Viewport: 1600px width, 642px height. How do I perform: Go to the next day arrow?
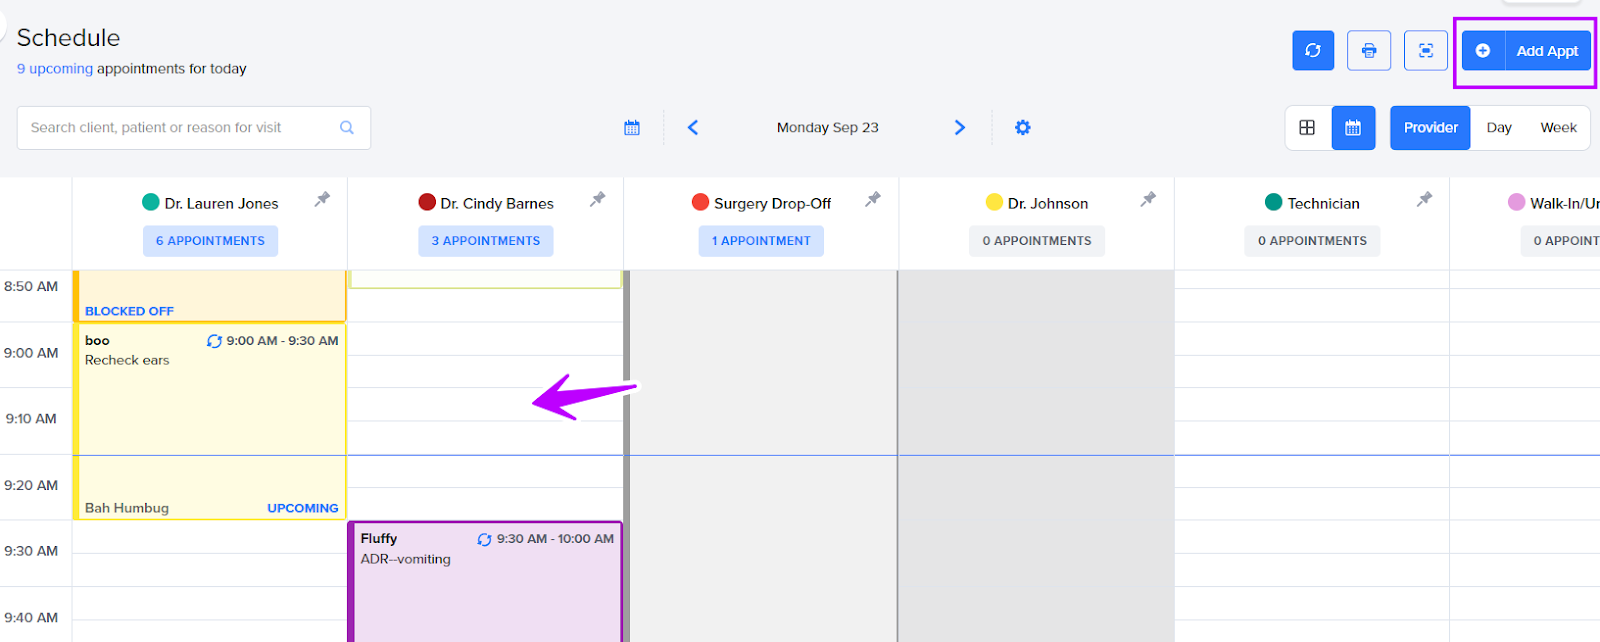(x=960, y=127)
